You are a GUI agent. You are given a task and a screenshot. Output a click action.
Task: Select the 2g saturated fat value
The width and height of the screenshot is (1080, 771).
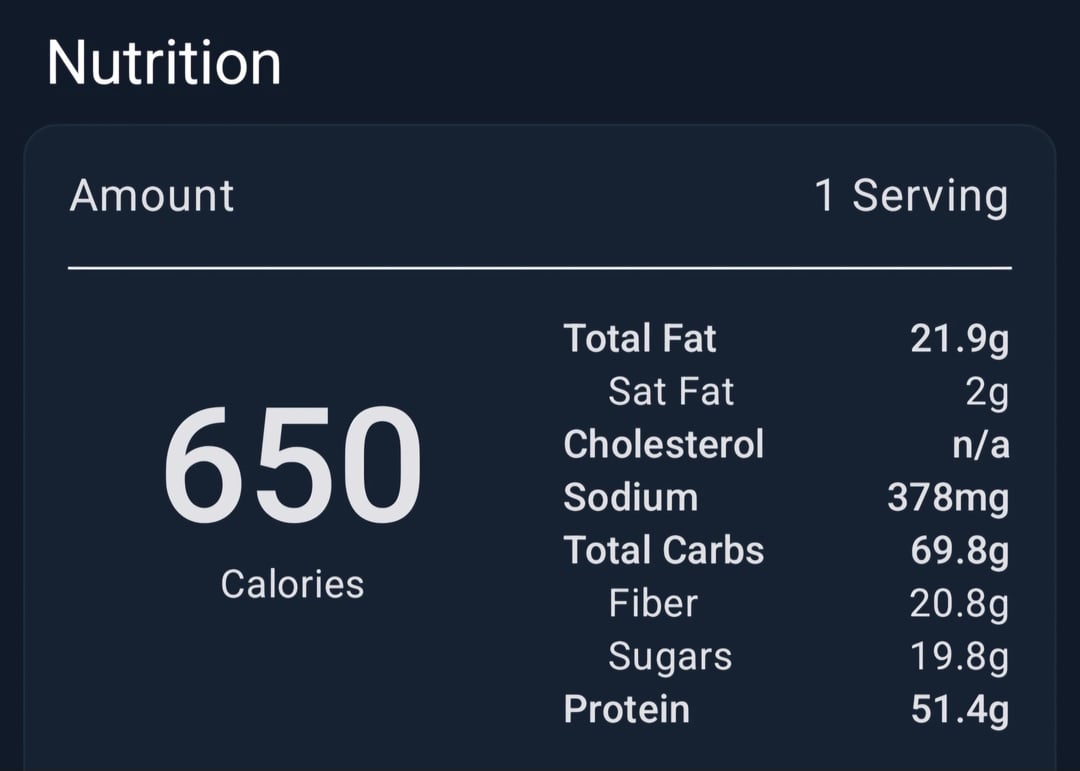(986, 392)
